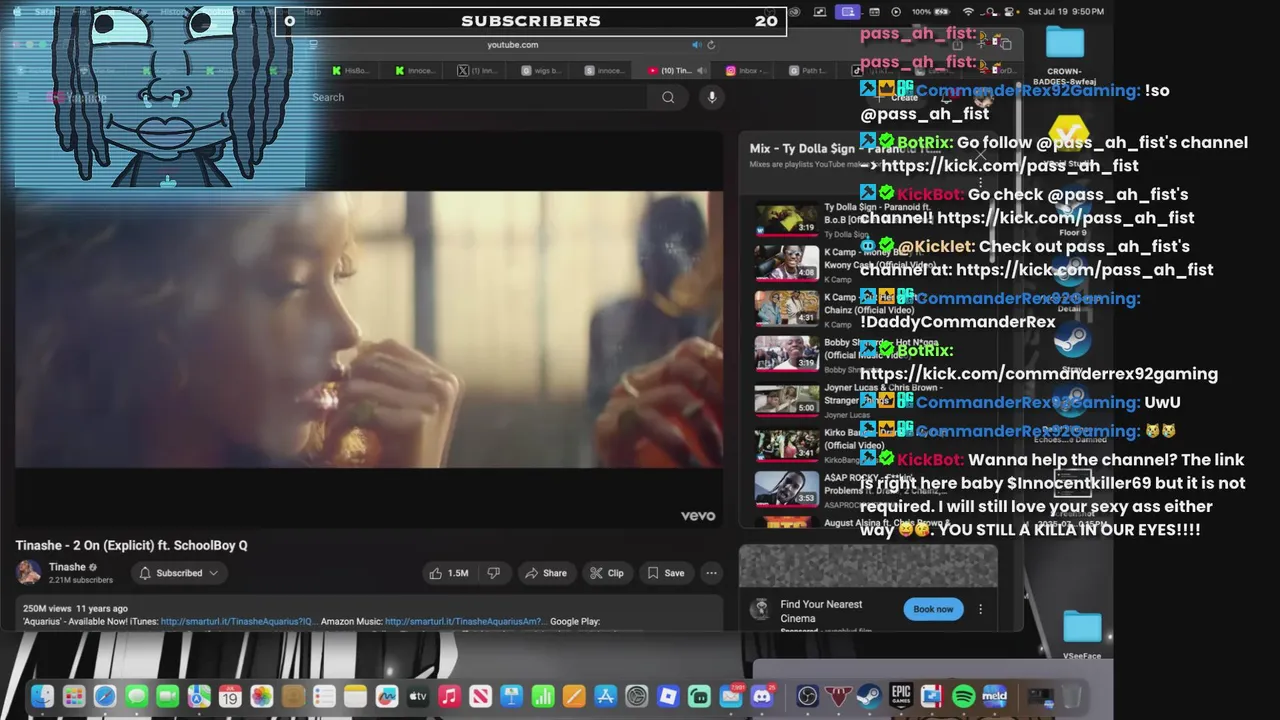Open Notes from the Dock
Image resolution: width=1280 pixels, height=720 pixels.
coord(355,696)
